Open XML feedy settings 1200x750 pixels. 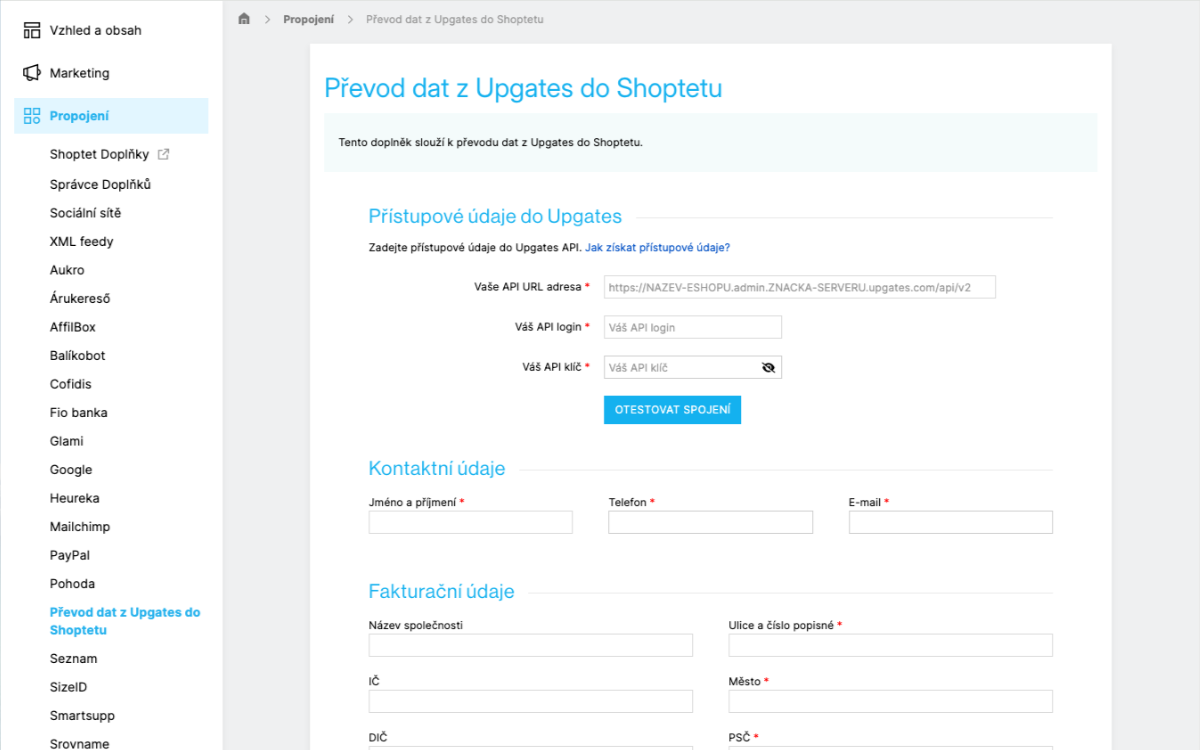(x=82, y=241)
